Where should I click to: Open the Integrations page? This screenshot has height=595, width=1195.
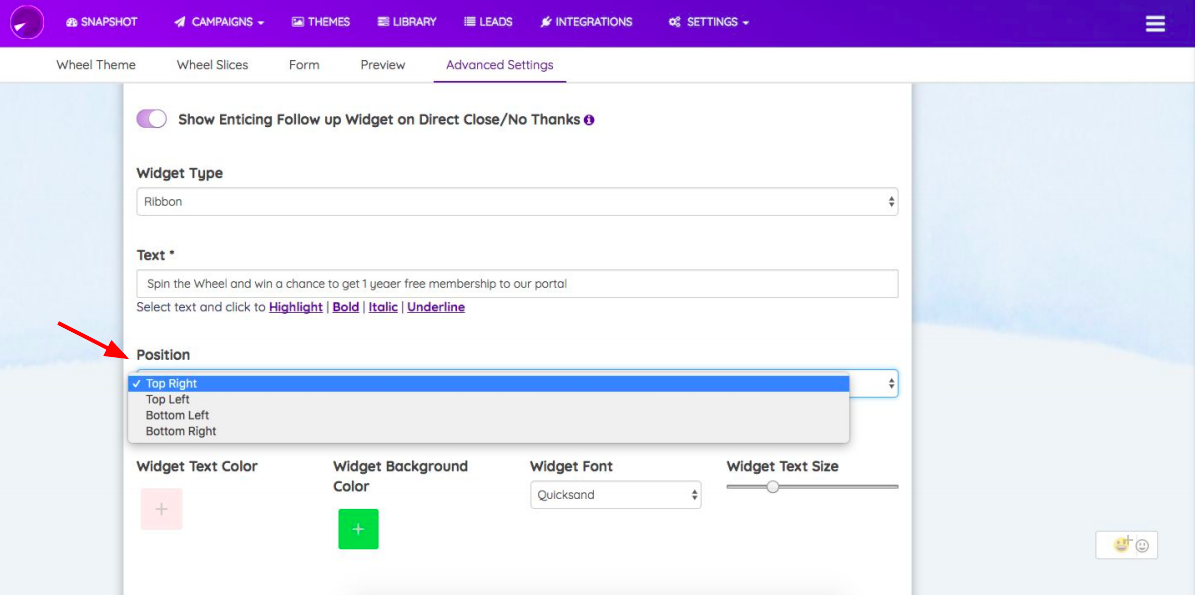586,22
